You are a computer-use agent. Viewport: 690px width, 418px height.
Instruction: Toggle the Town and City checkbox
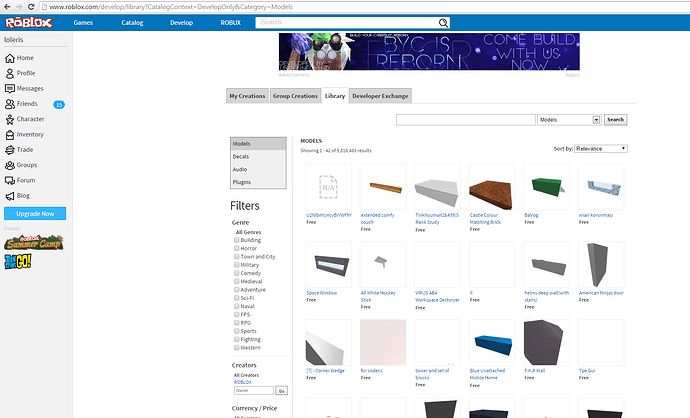(x=237, y=257)
